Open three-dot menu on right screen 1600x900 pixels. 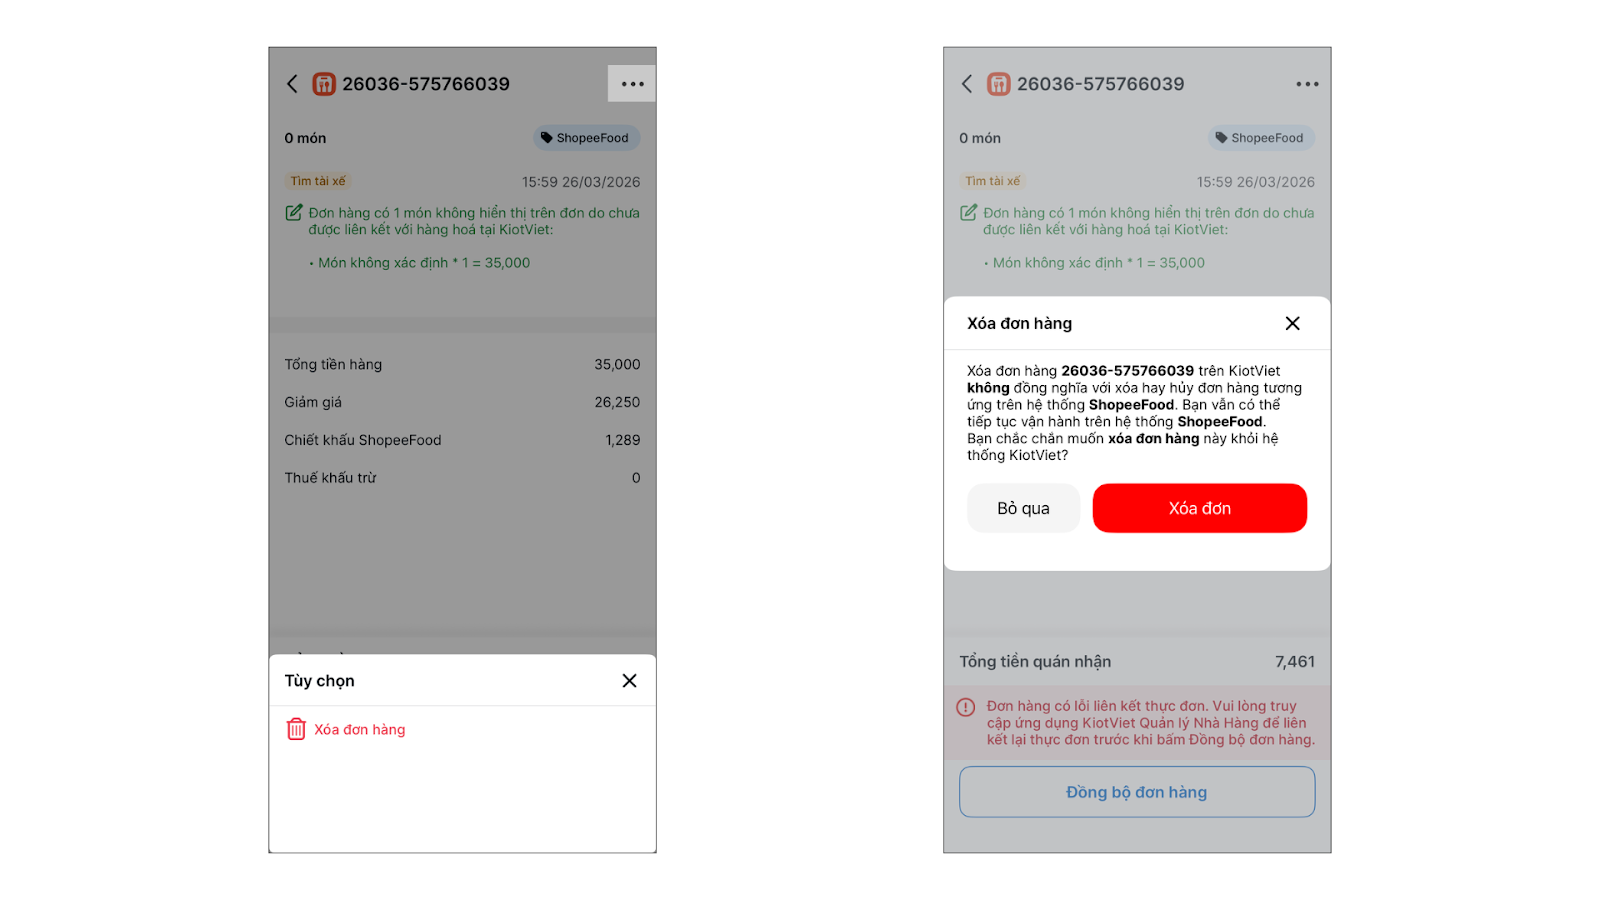[1307, 84]
